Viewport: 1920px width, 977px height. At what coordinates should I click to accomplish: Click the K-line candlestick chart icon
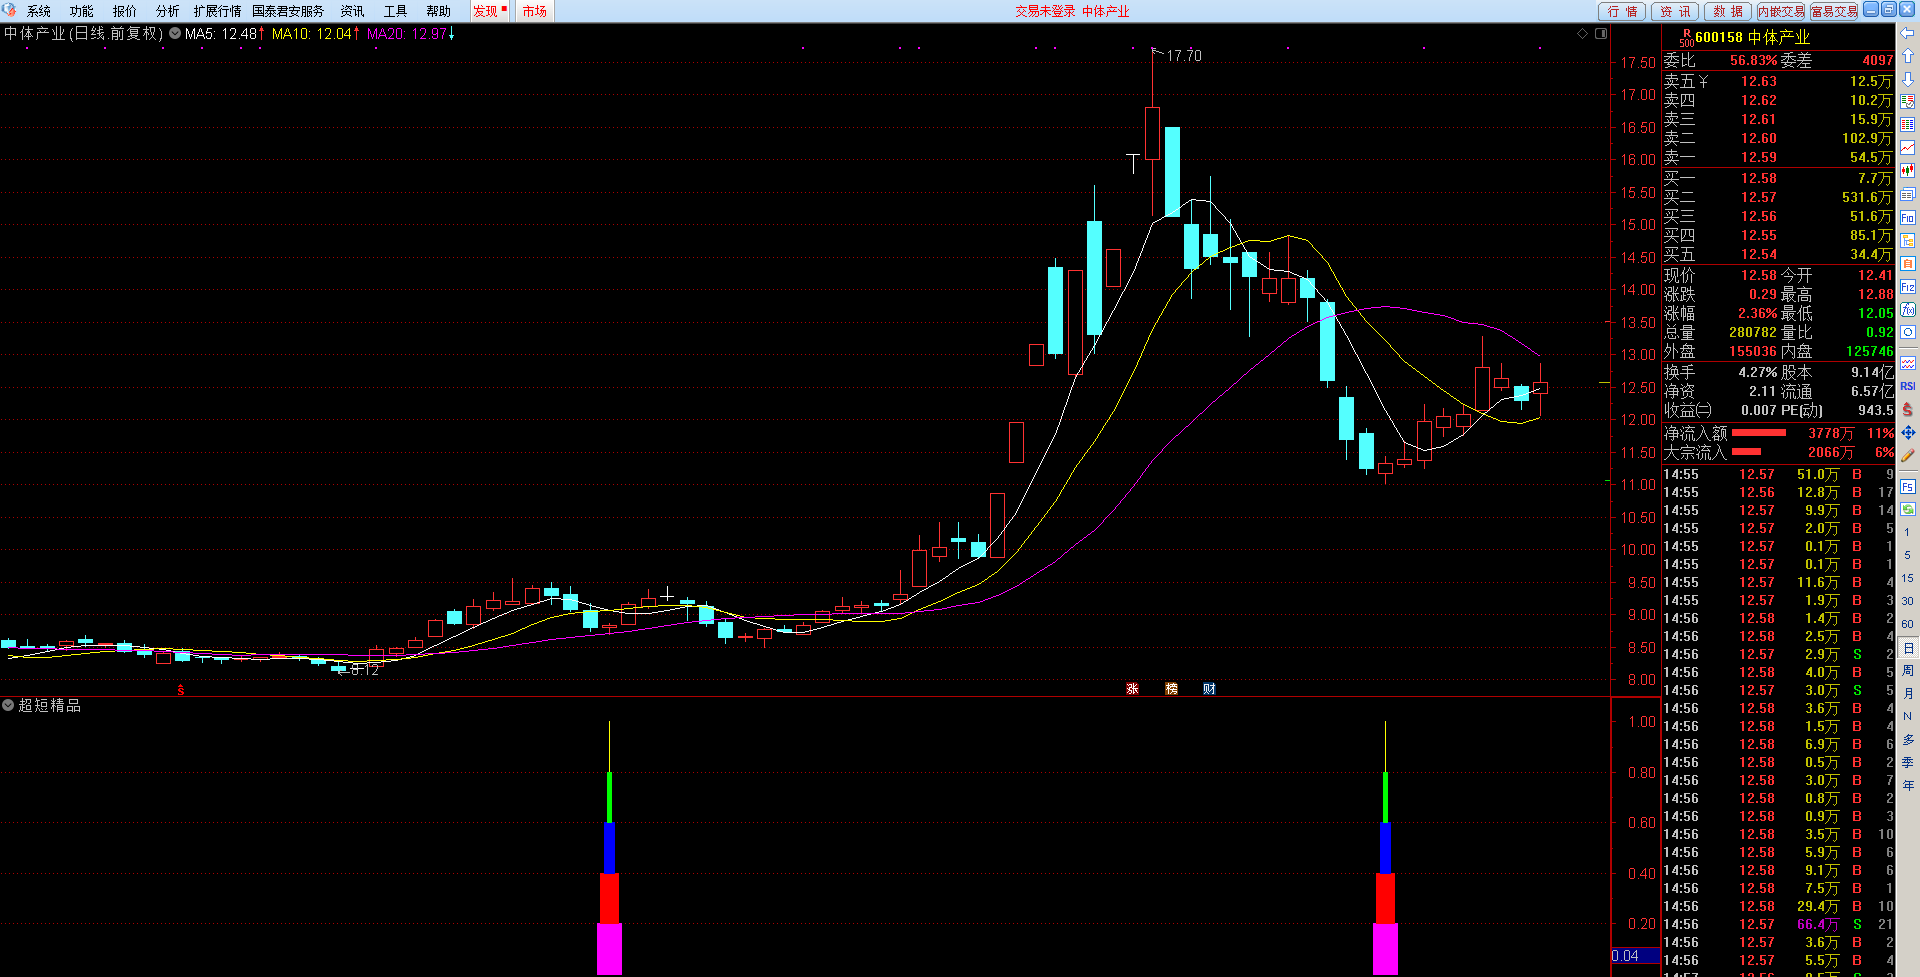click(x=1908, y=171)
